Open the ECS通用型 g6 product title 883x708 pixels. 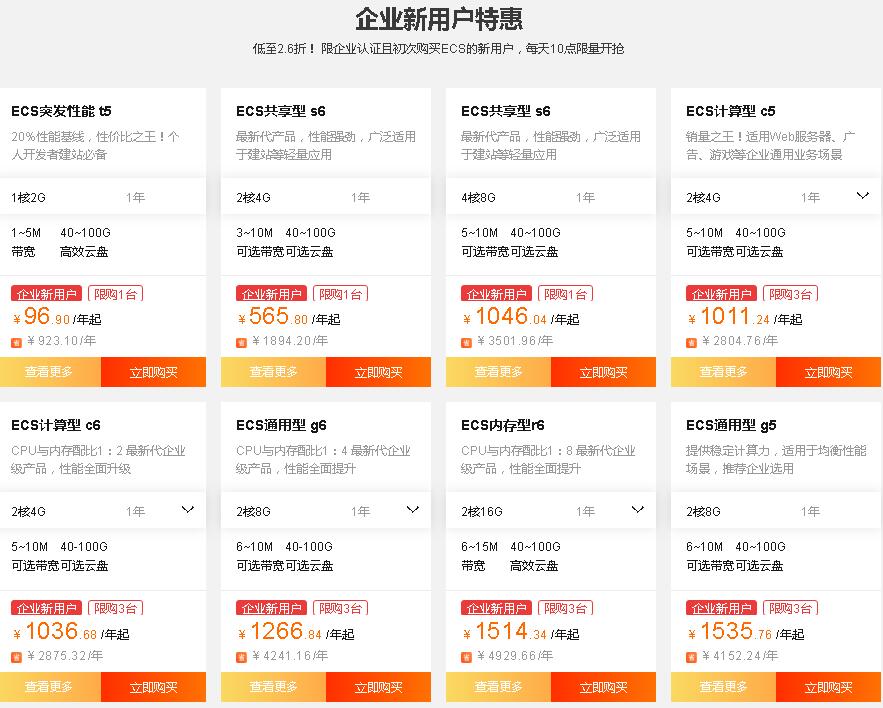tap(281, 425)
